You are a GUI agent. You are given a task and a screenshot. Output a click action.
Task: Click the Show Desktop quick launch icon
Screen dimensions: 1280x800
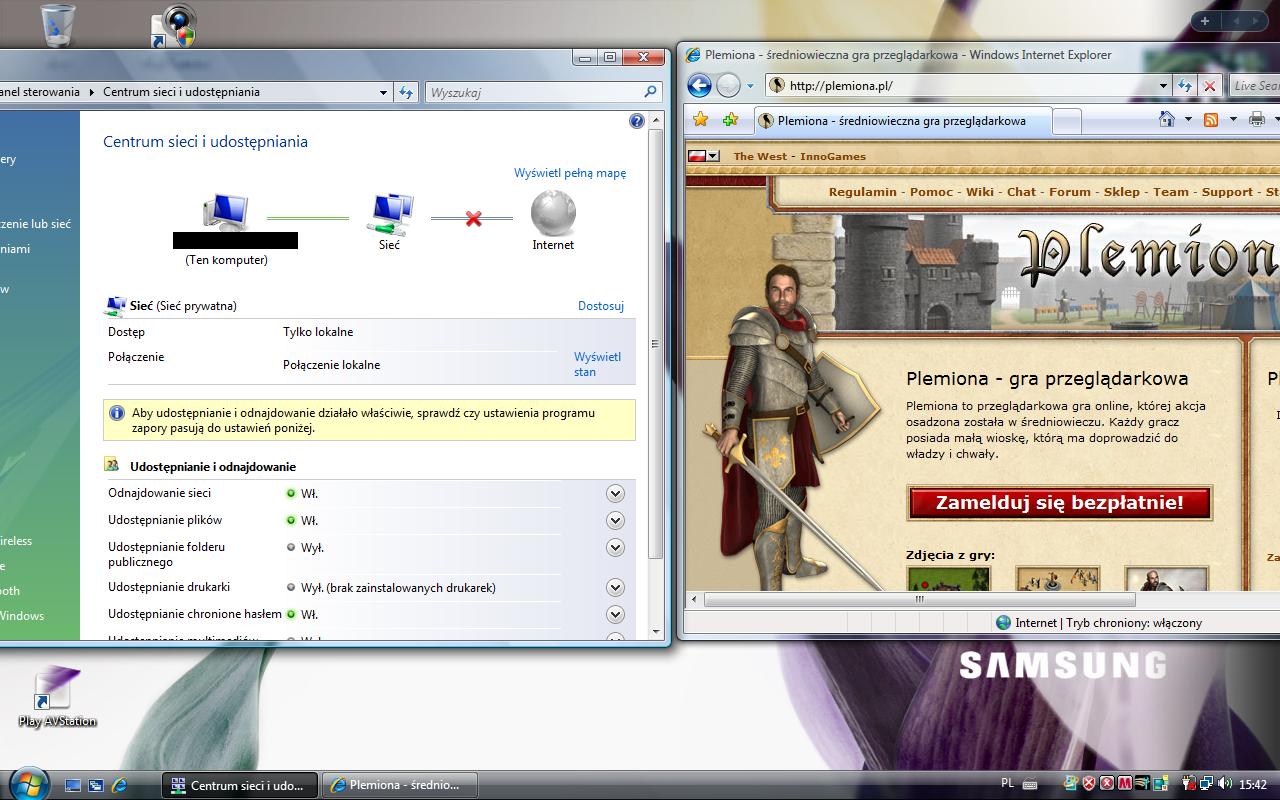coord(73,785)
